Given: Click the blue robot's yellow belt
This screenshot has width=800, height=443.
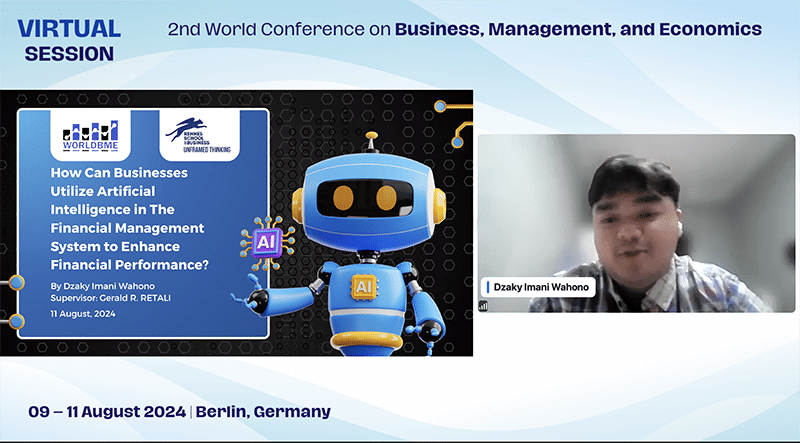Looking at the screenshot, I should 361,340.
